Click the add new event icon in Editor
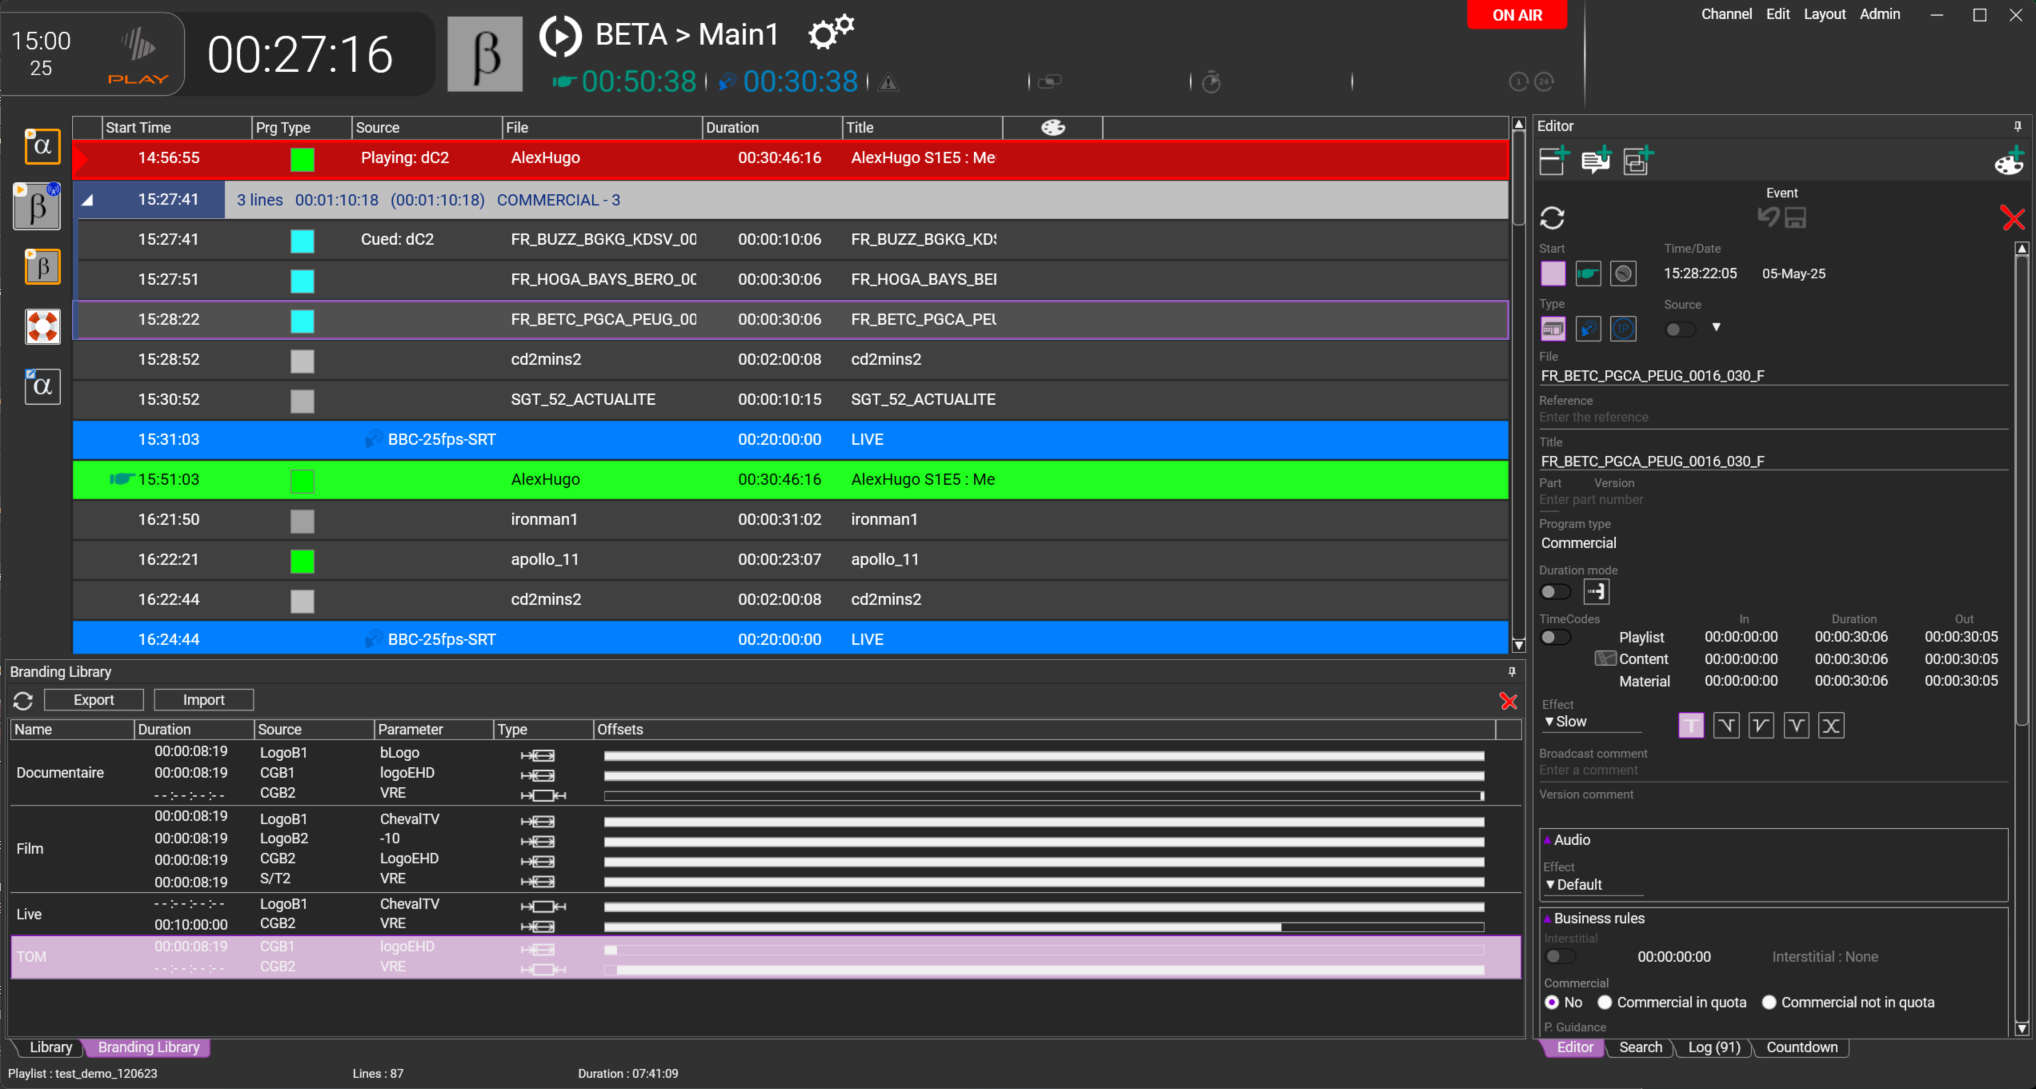Image resolution: width=2036 pixels, height=1089 pixels. [1554, 160]
